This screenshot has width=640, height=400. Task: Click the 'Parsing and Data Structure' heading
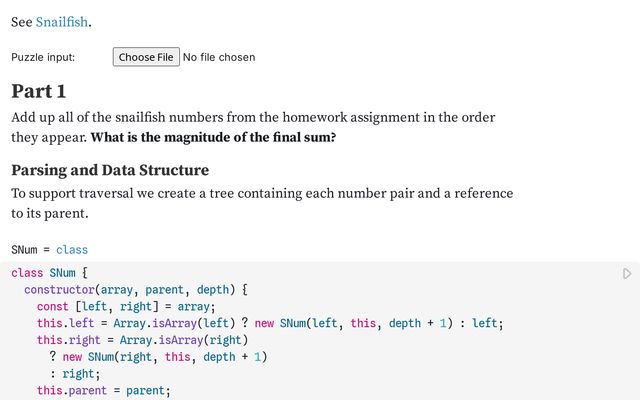(110, 170)
